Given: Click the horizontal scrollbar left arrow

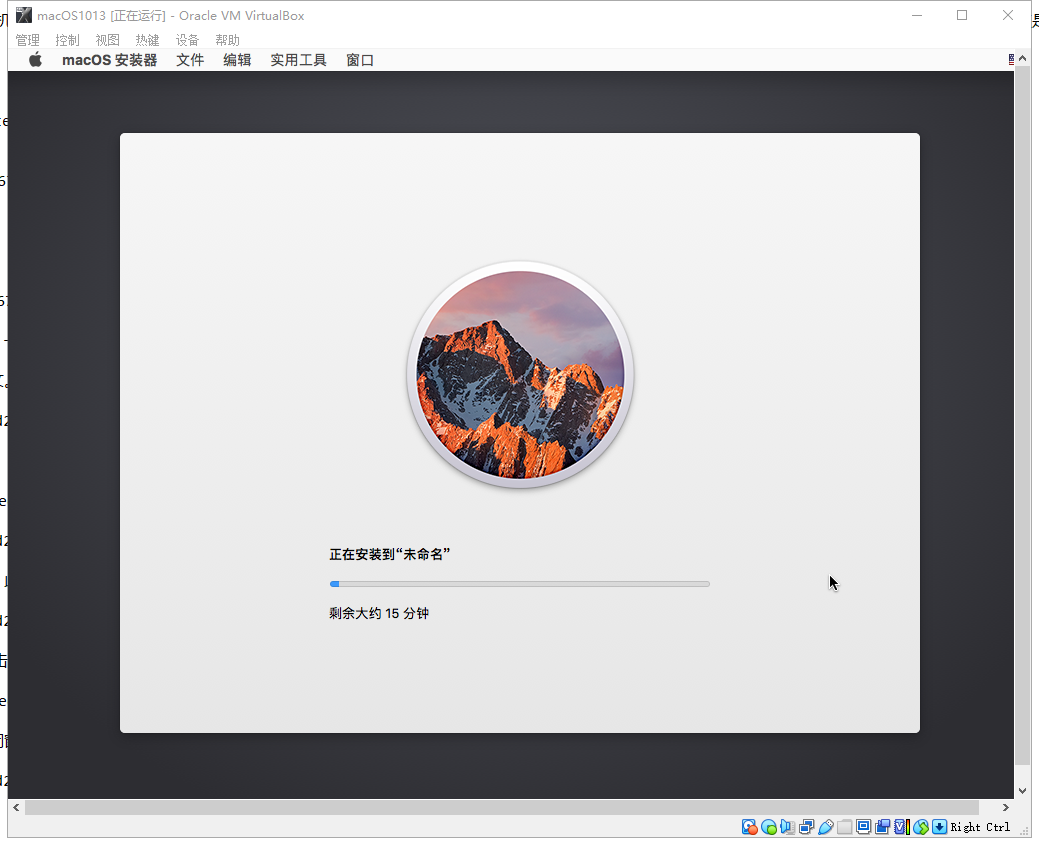Looking at the screenshot, I should pyautogui.click(x=16, y=807).
